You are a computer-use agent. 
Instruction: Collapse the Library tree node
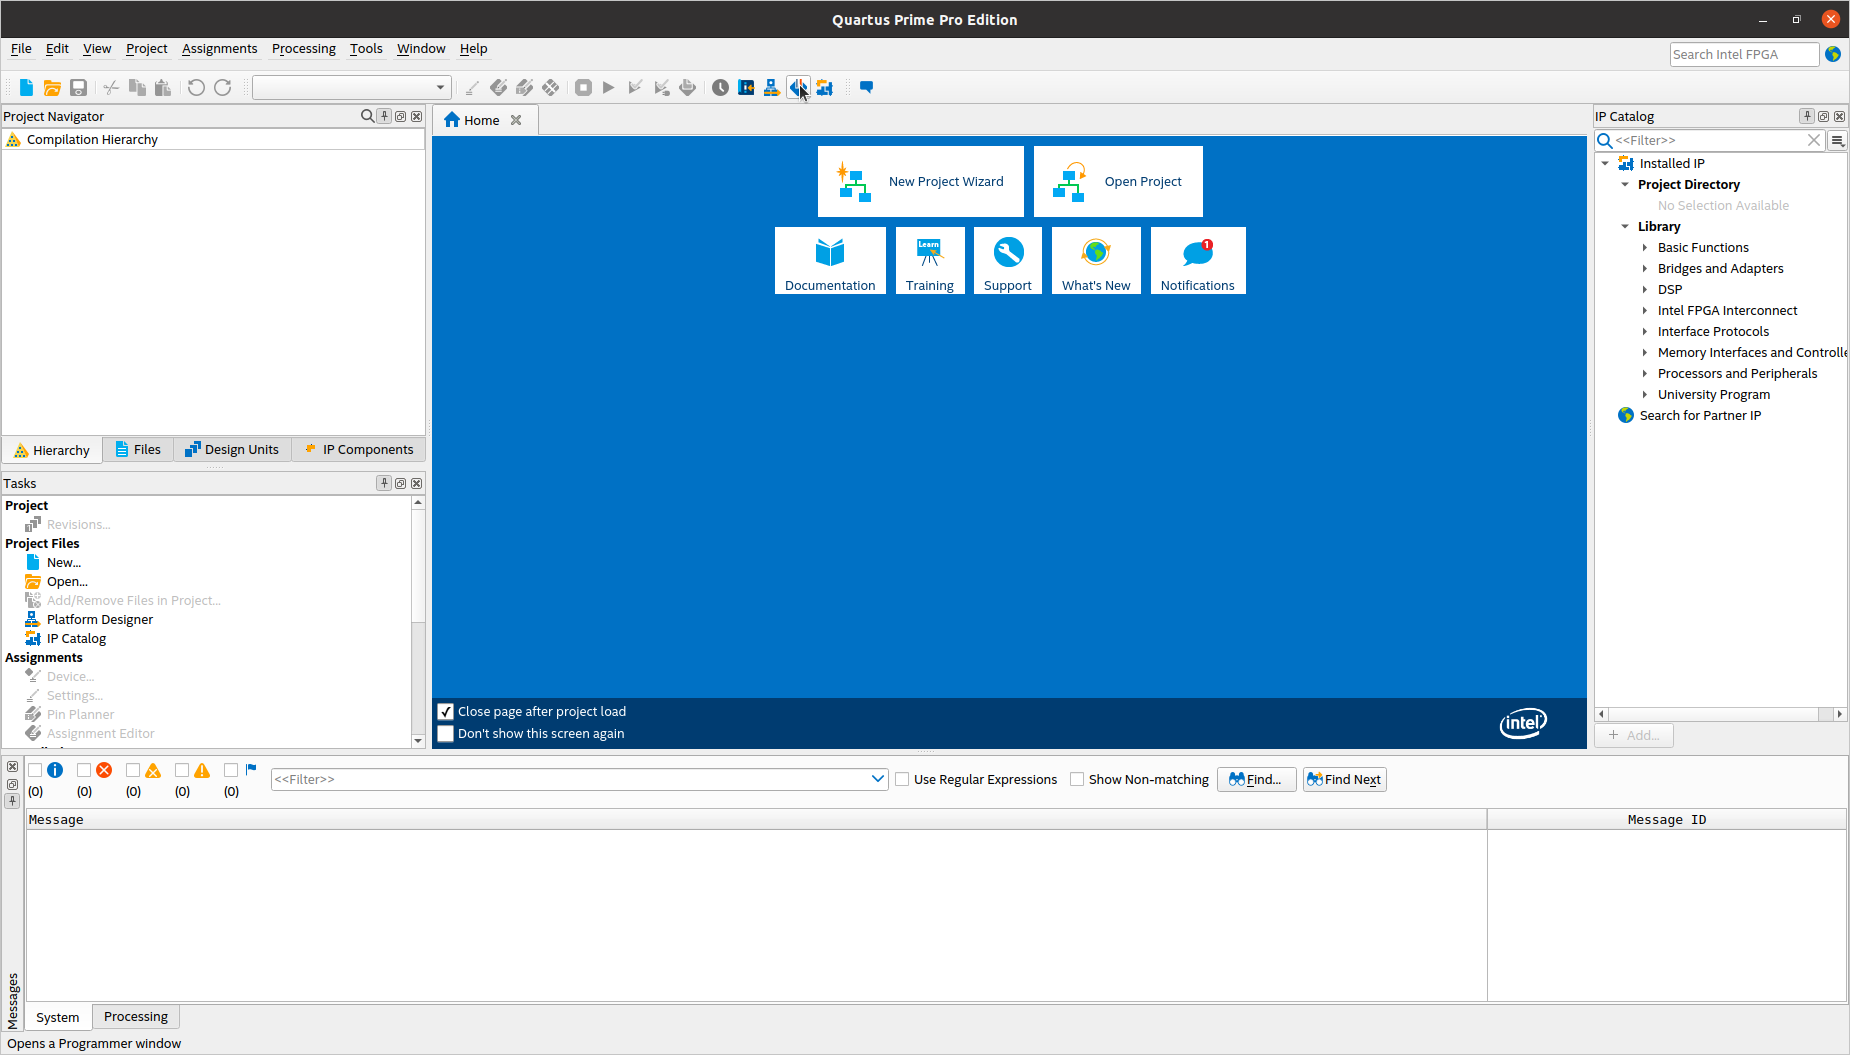point(1625,227)
